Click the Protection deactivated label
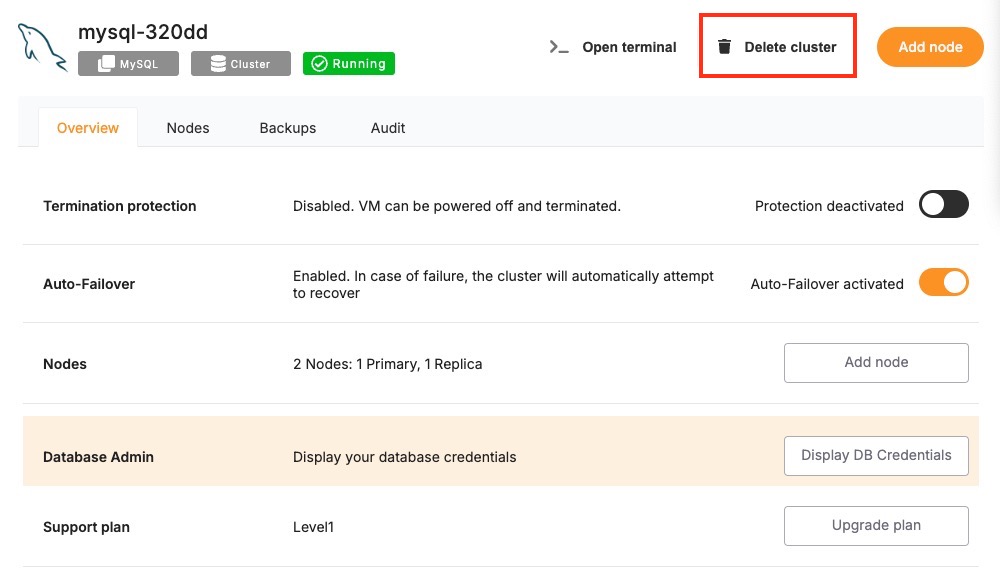This screenshot has width=1000, height=576. pyautogui.click(x=829, y=206)
